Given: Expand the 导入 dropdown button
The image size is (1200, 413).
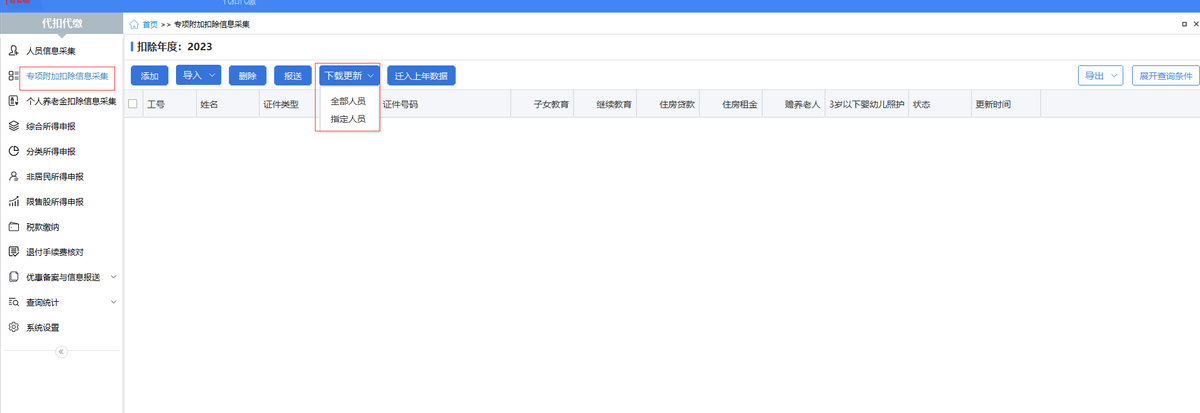Looking at the screenshot, I should pyautogui.click(x=198, y=75).
